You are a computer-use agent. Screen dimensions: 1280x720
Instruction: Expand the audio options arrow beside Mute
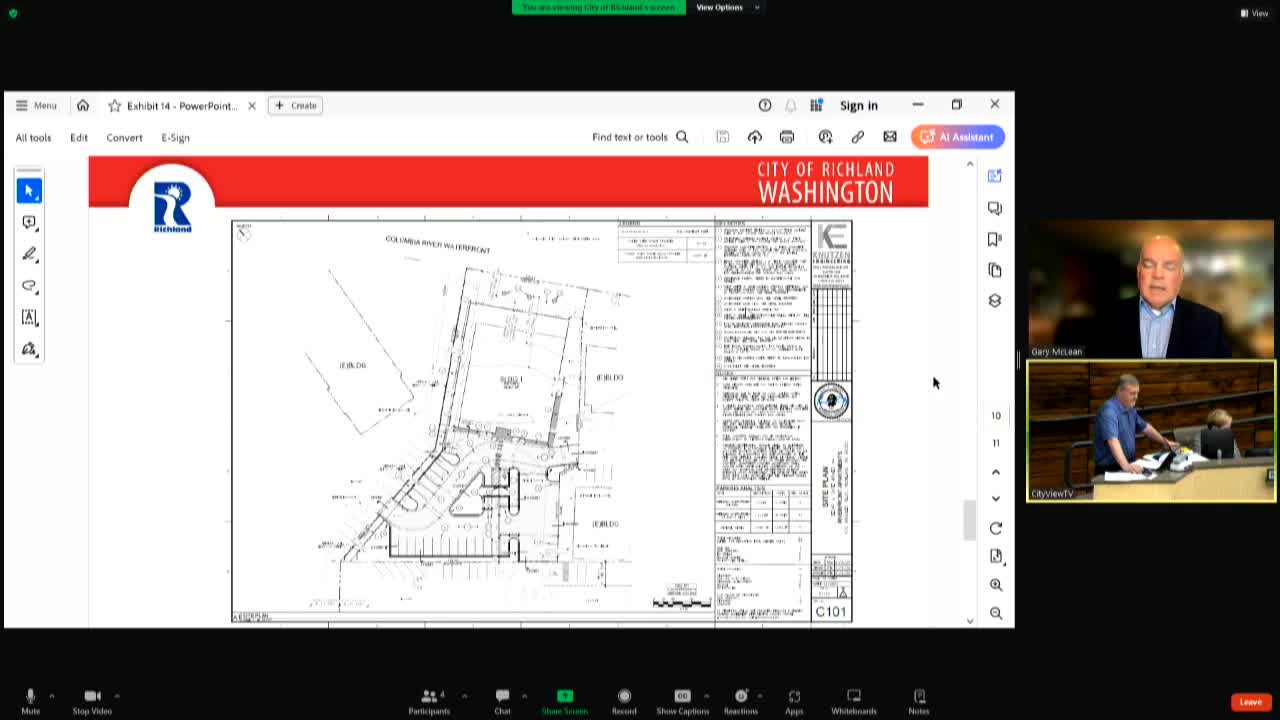pyautogui.click(x=52, y=696)
